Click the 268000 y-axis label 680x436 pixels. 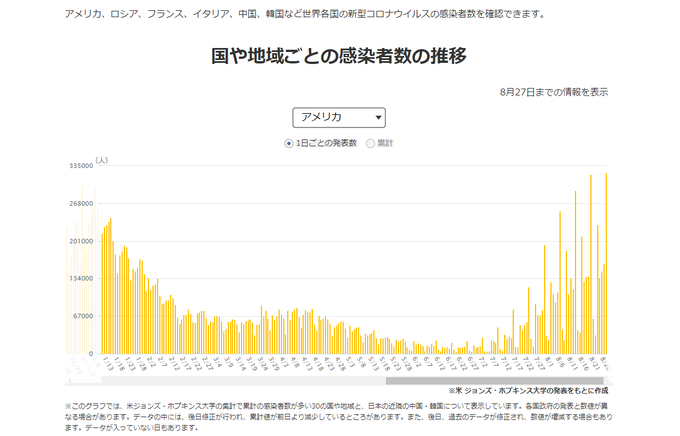(81, 203)
